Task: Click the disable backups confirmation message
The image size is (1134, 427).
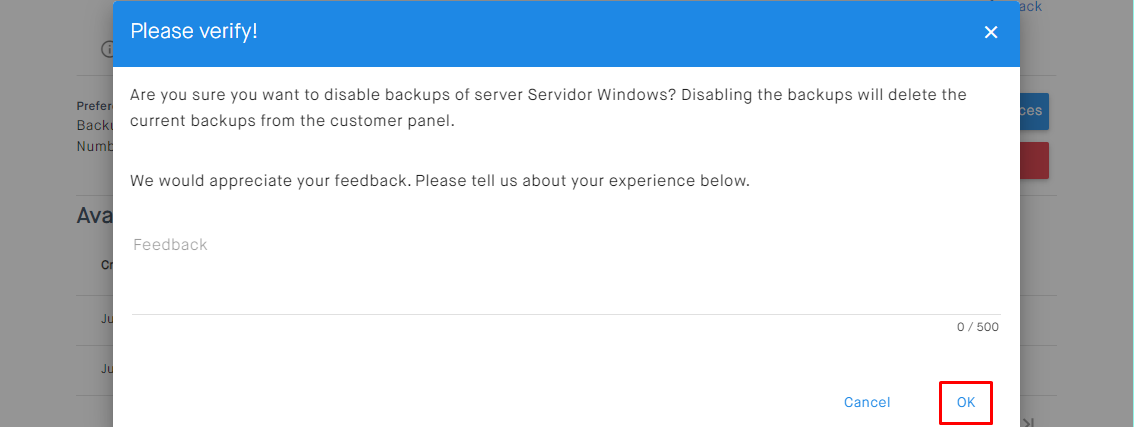Action: pos(548,108)
